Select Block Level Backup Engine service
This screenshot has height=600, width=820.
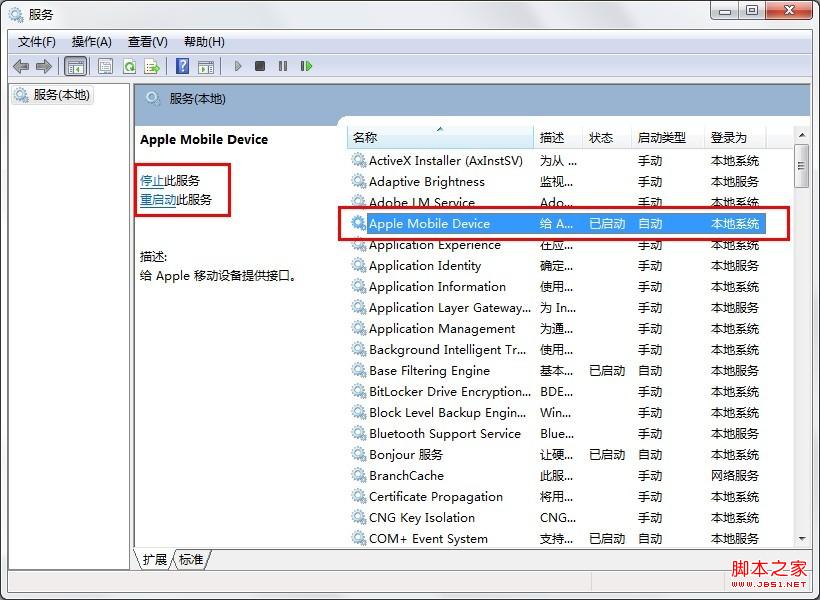point(556,412)
